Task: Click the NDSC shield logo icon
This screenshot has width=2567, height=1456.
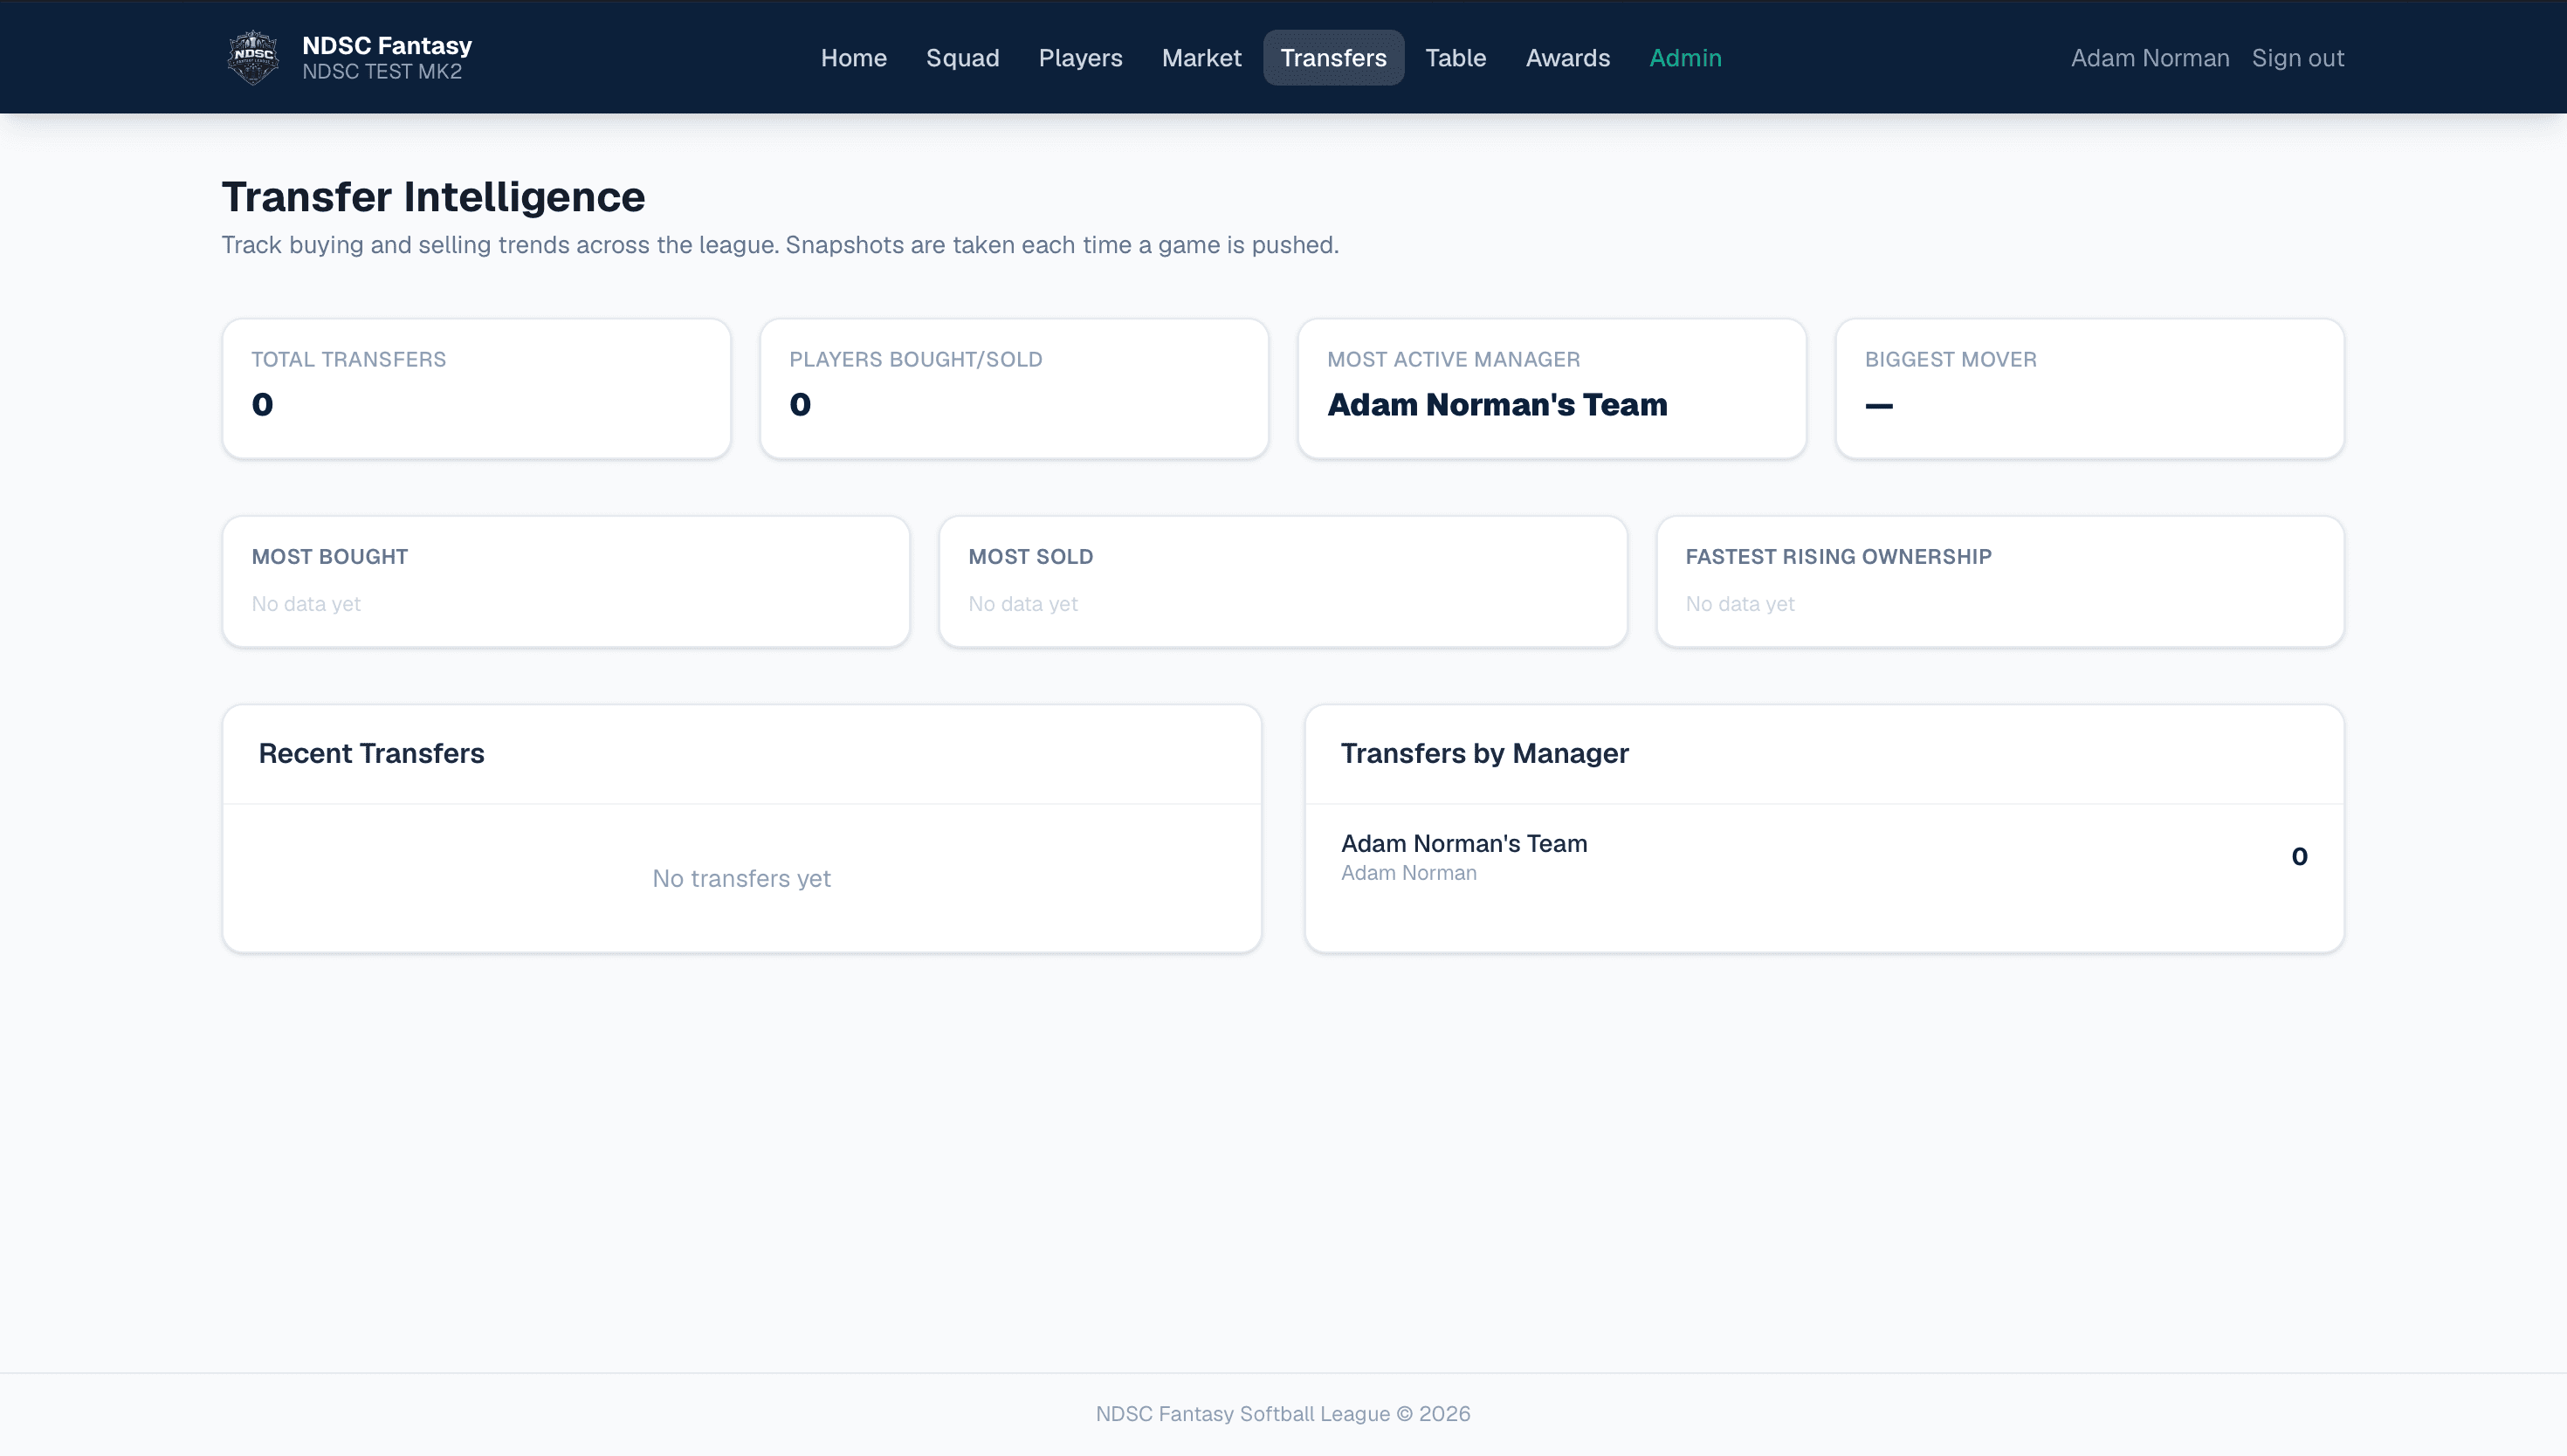Action: click(x=253, y=57)
